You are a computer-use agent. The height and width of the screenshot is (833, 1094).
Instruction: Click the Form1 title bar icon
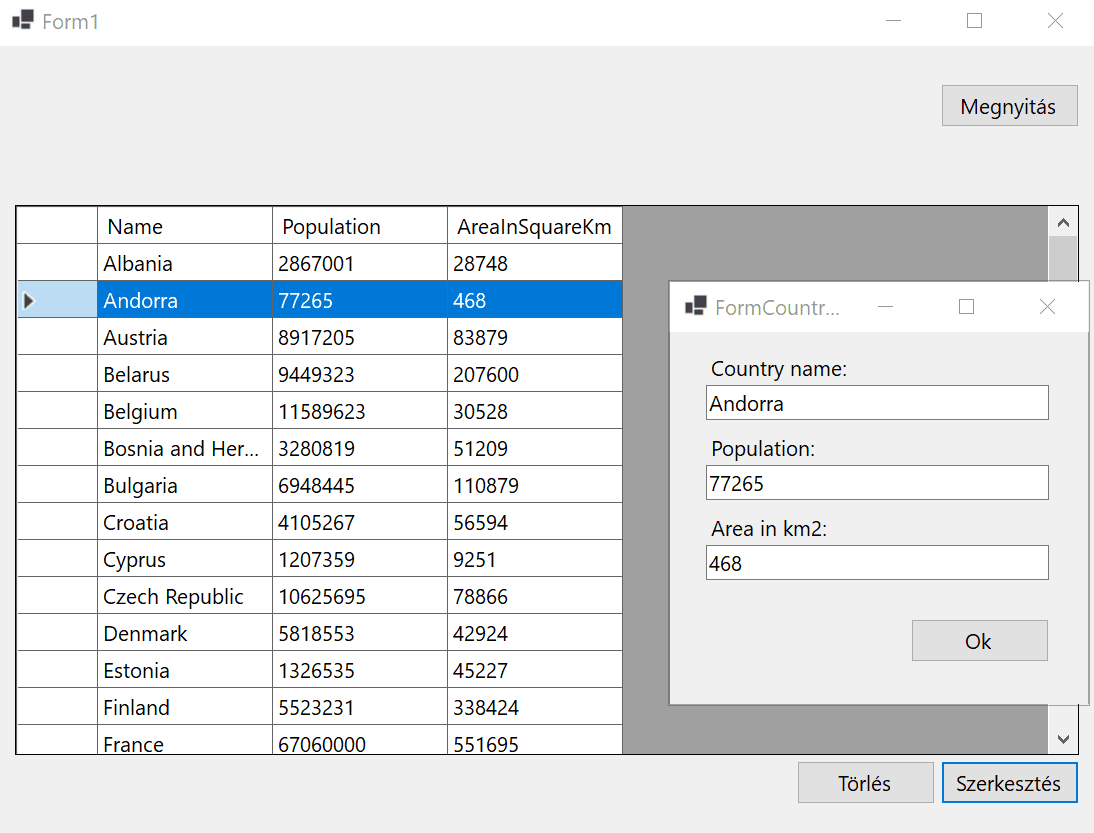point(22,21)
